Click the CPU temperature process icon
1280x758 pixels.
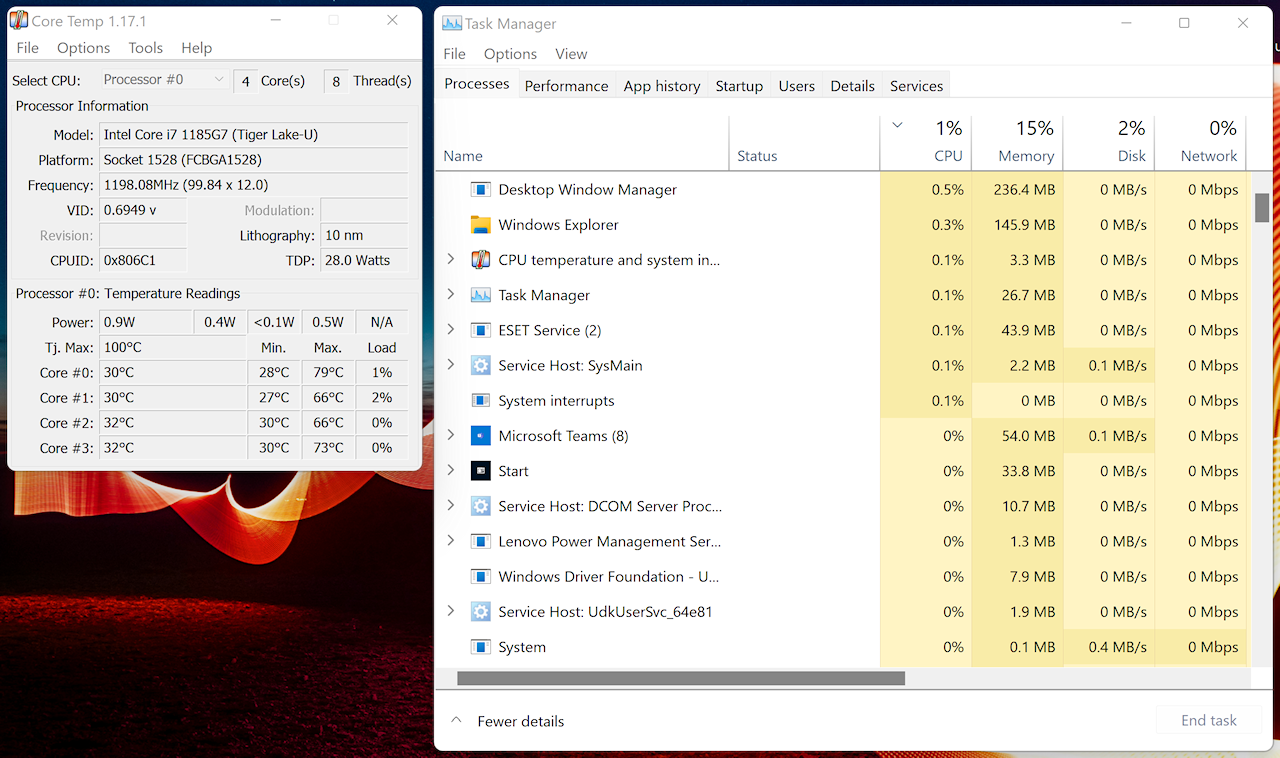coord(481,260)
